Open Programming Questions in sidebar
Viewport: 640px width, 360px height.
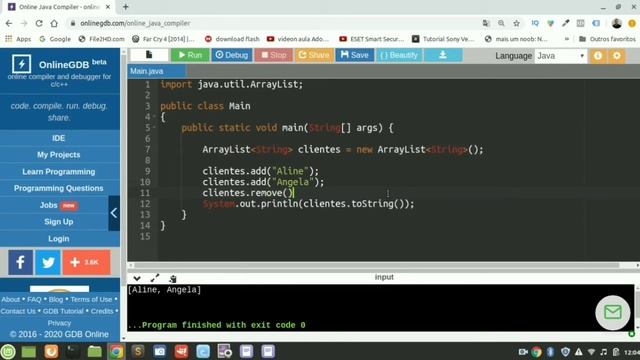click(x=59, y=188)
